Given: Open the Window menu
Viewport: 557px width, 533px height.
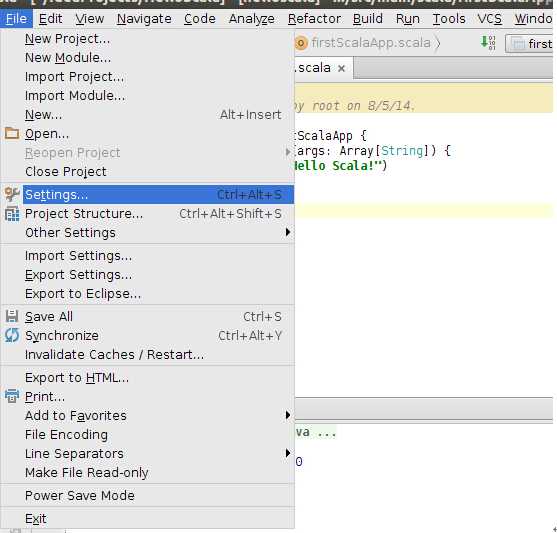Looking at the screenshot, I should click(534, 18).
